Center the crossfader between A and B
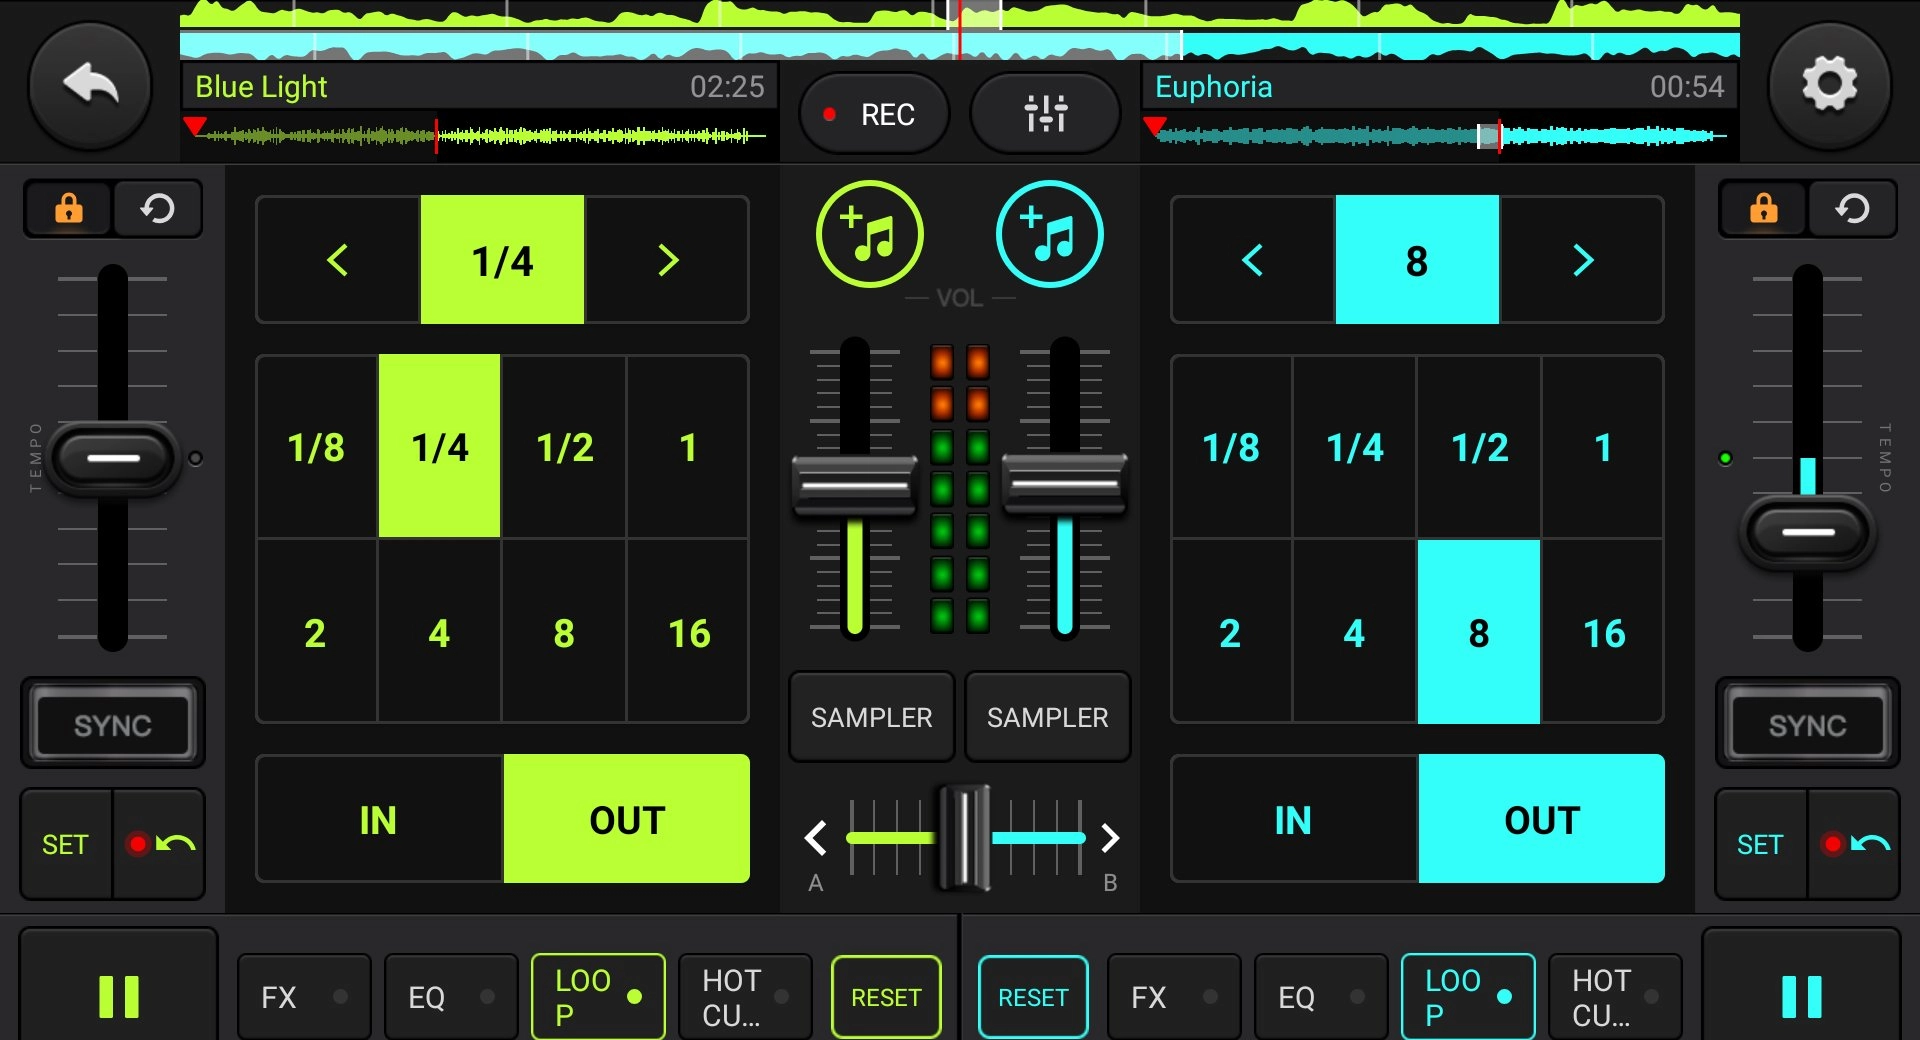The width and height of the screenshot is (1920, 1040). [x=961, y=838]
